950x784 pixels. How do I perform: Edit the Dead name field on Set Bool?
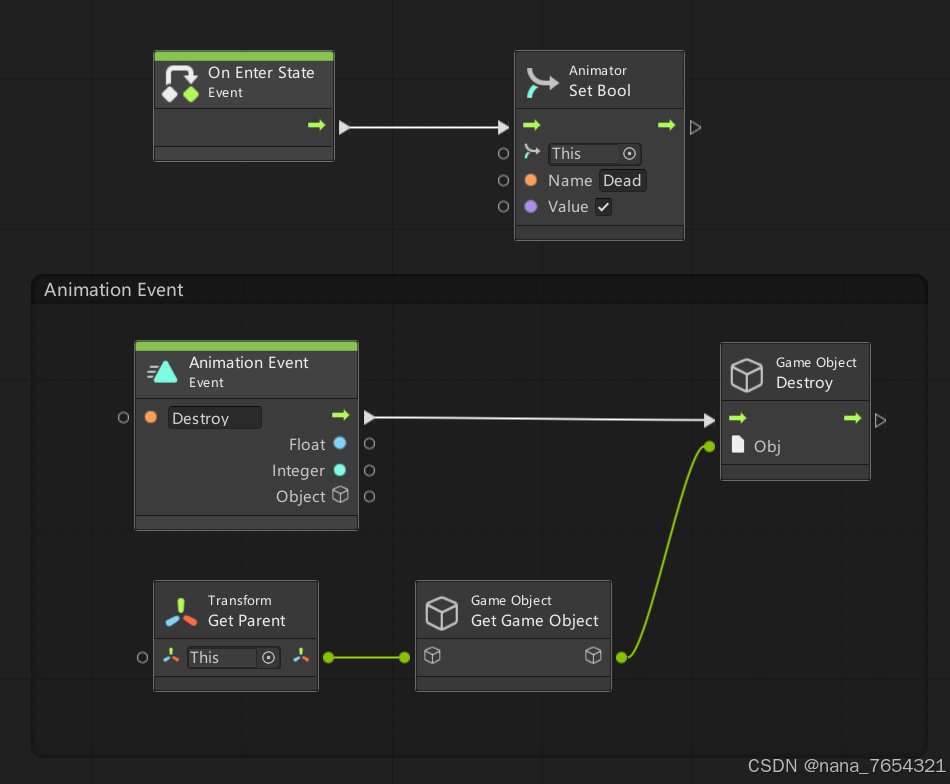point(622,180)
